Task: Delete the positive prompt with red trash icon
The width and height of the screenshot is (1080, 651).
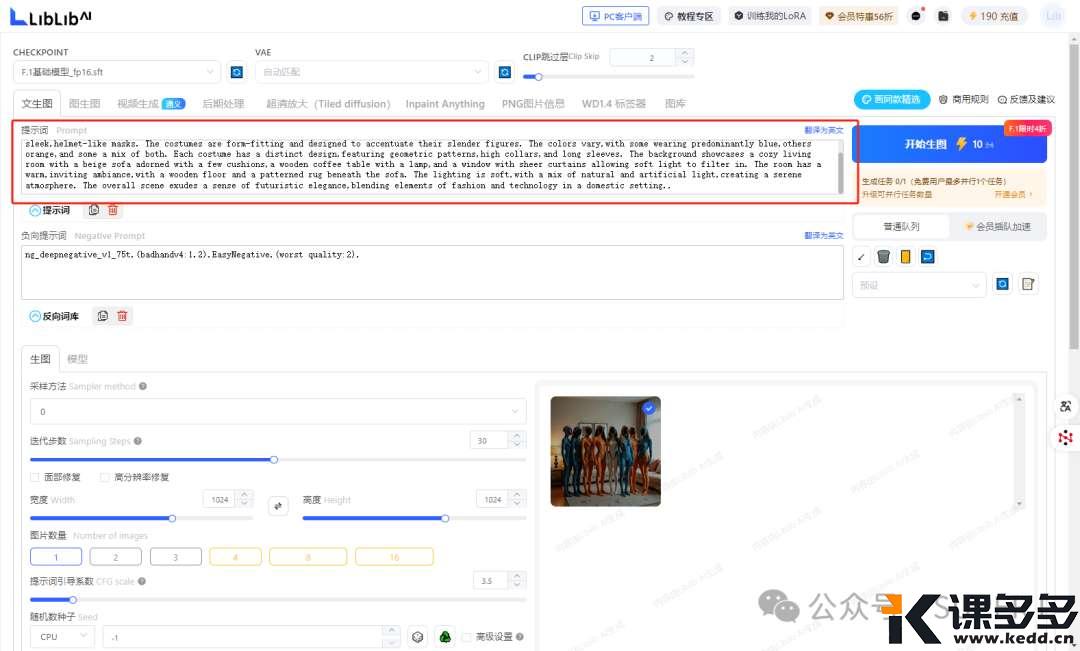Action: [113, 210]
